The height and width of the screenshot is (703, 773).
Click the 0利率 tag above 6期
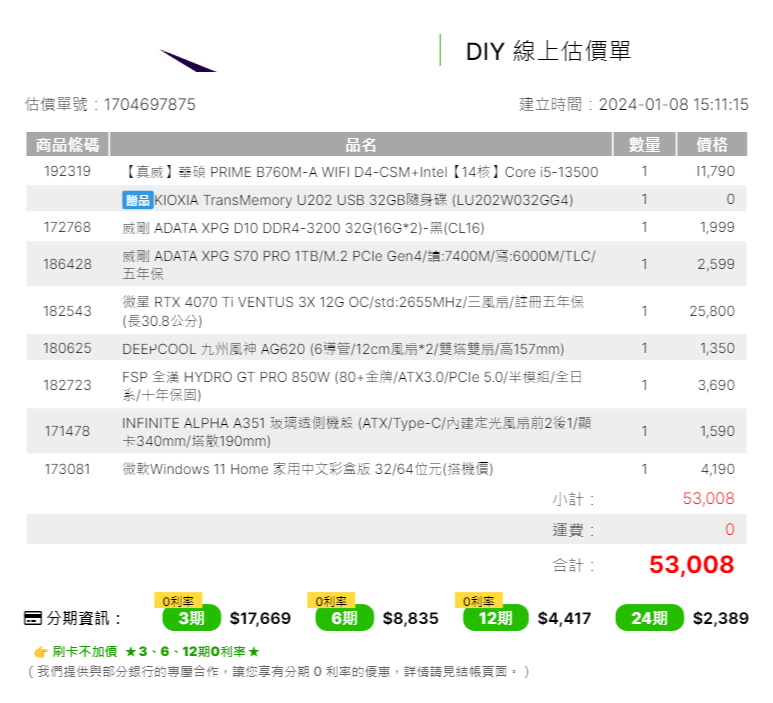coord(331,600)
